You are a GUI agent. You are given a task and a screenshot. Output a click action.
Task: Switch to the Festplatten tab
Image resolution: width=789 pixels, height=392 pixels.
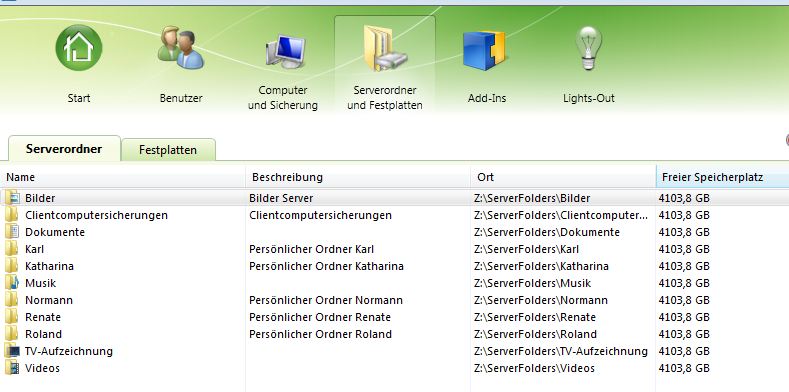168,150
